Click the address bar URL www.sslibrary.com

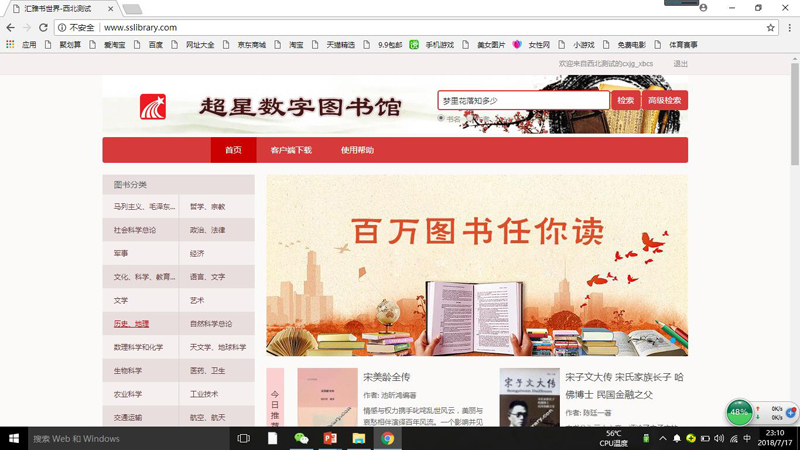[x=140, y=28]
